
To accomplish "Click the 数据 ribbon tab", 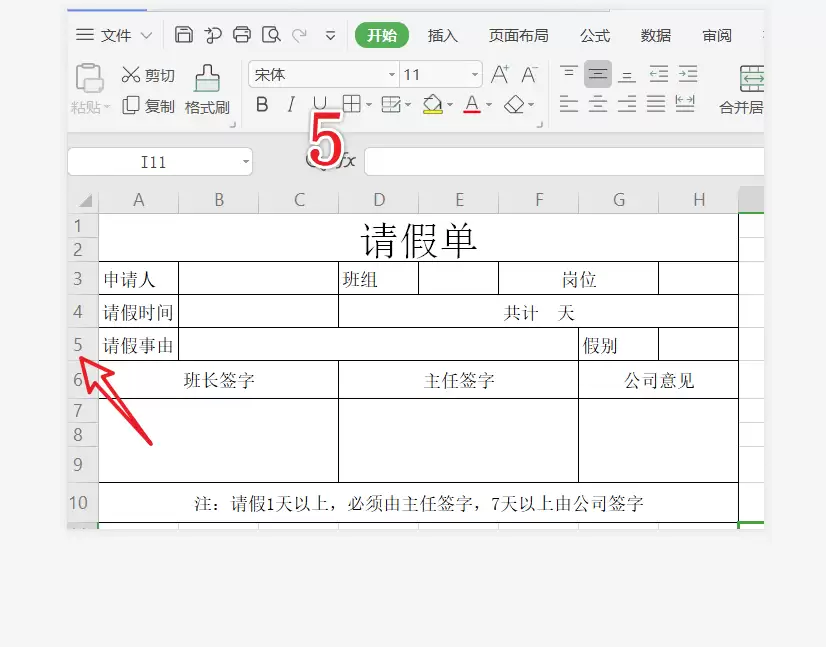I will 655,35.
